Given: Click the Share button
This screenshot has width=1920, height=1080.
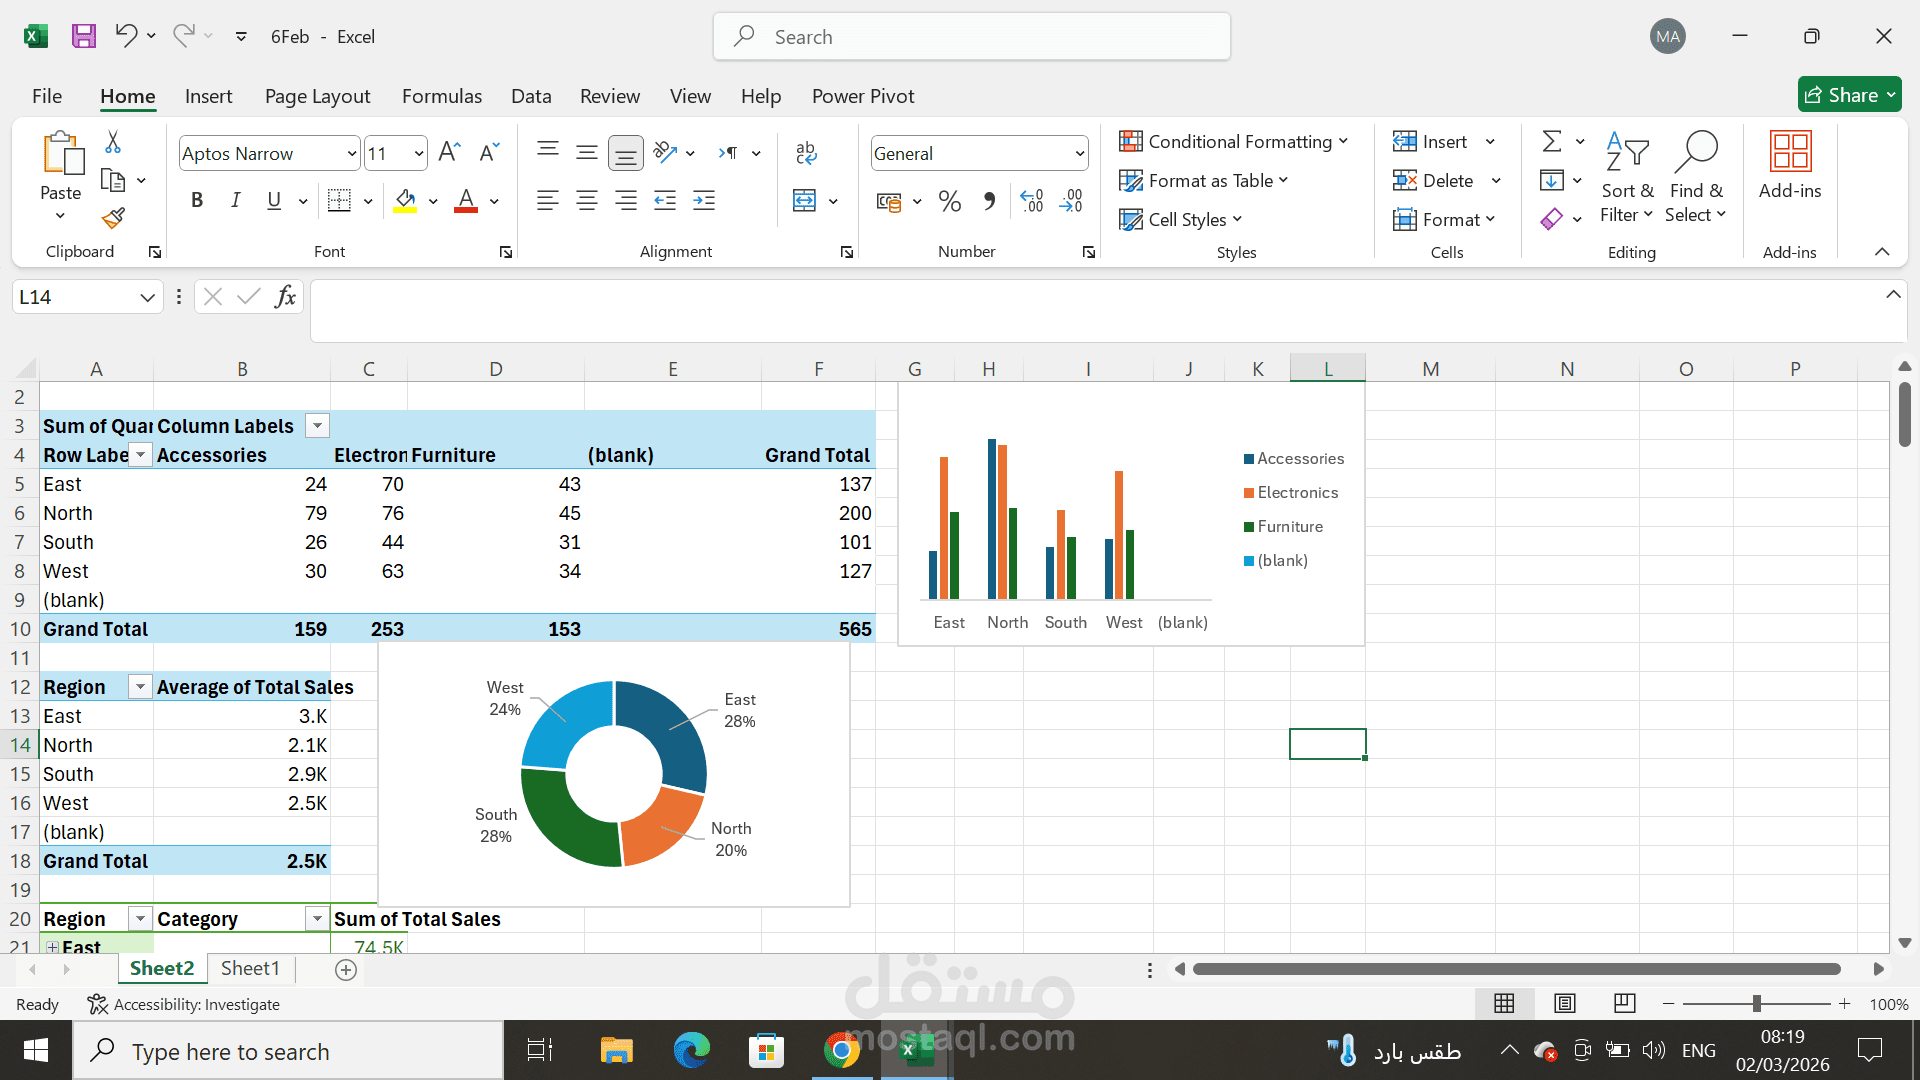Looking at the screenshot, I should click(x=1849, y=95).
